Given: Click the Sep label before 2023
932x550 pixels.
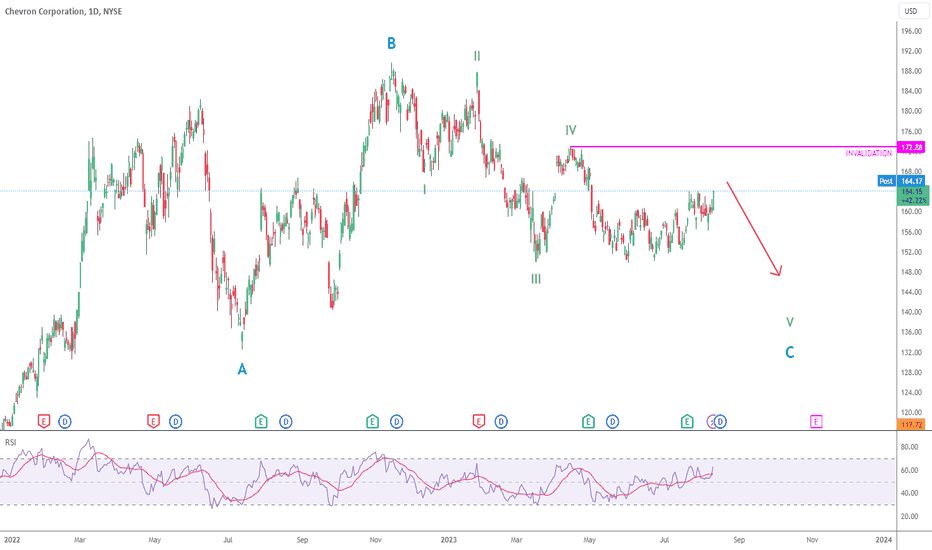Looking at the screenshot, I should tap(303, 540).
